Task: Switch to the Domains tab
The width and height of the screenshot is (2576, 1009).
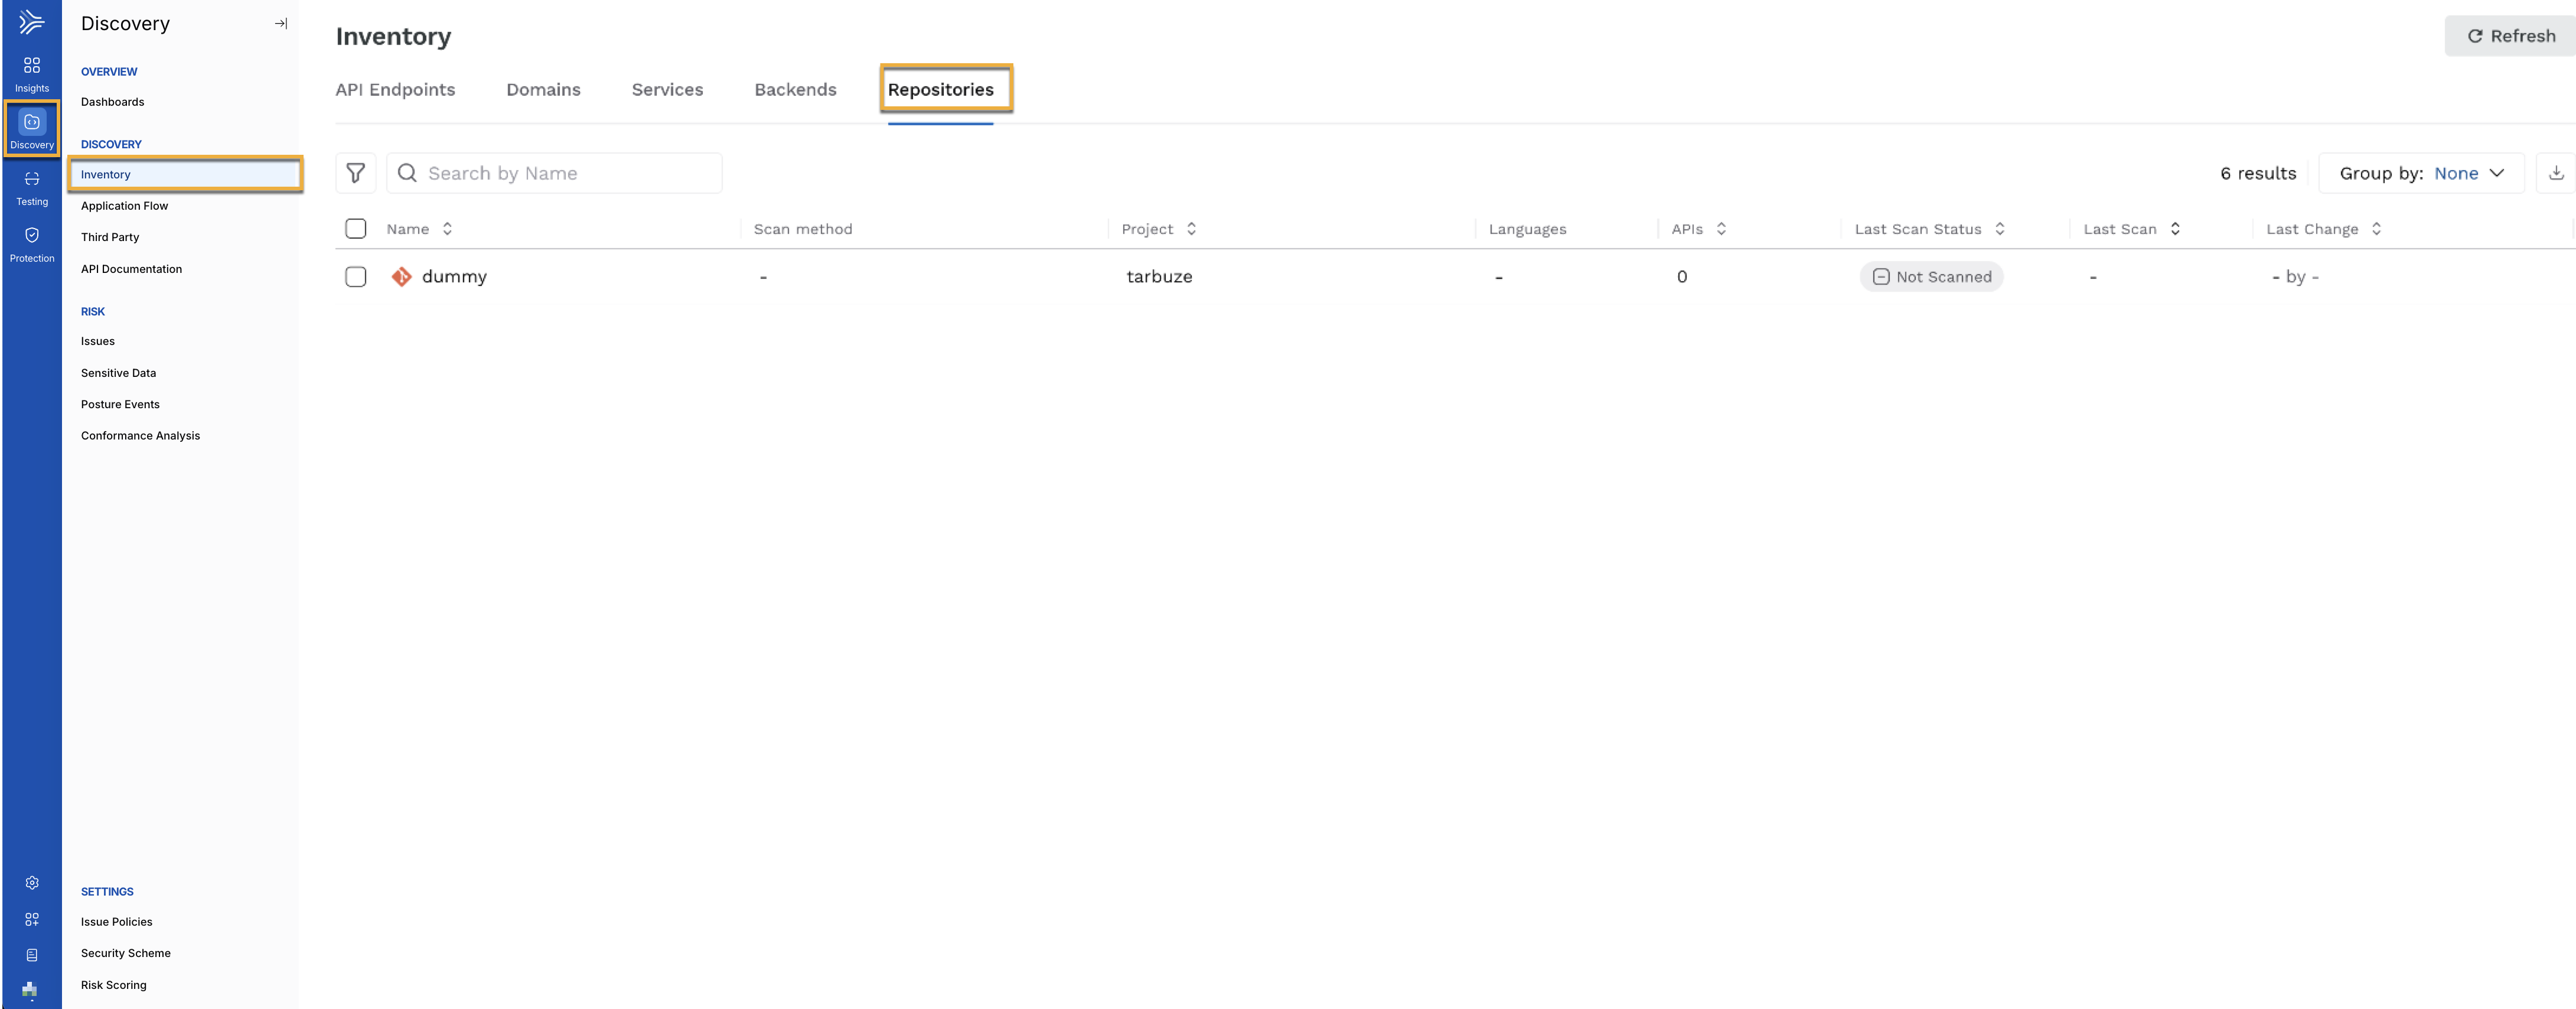Action: pyautogui.click(x=543, y=90)
